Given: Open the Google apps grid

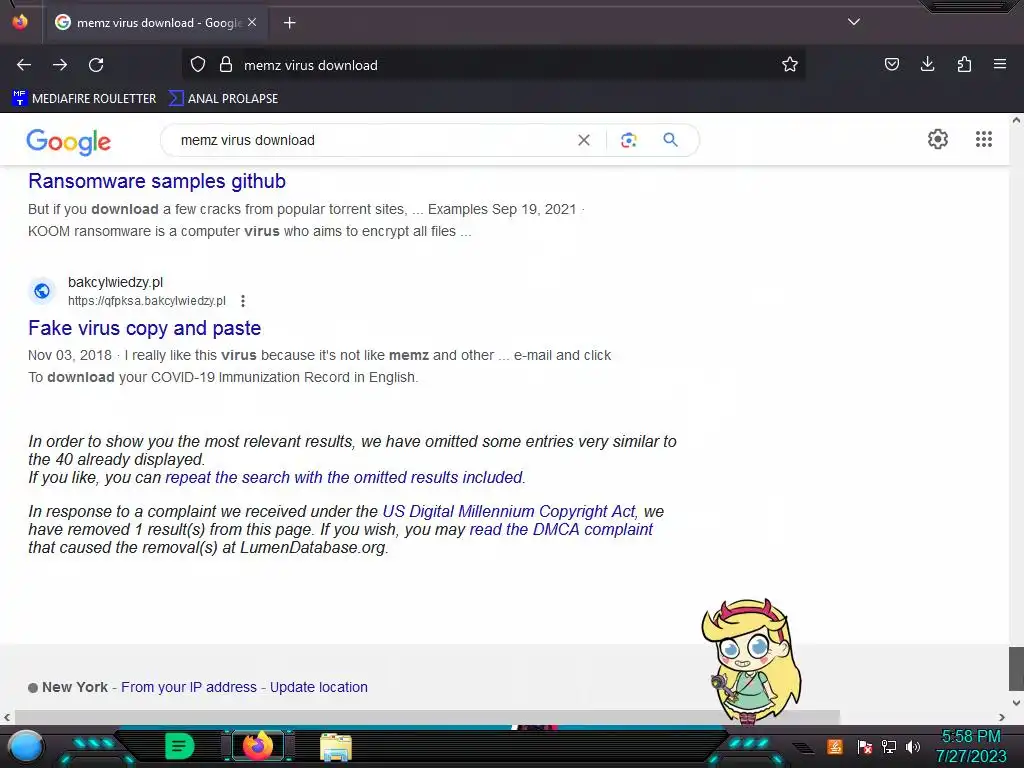Looking at the screenshot, I should click(x=984, y=139).
